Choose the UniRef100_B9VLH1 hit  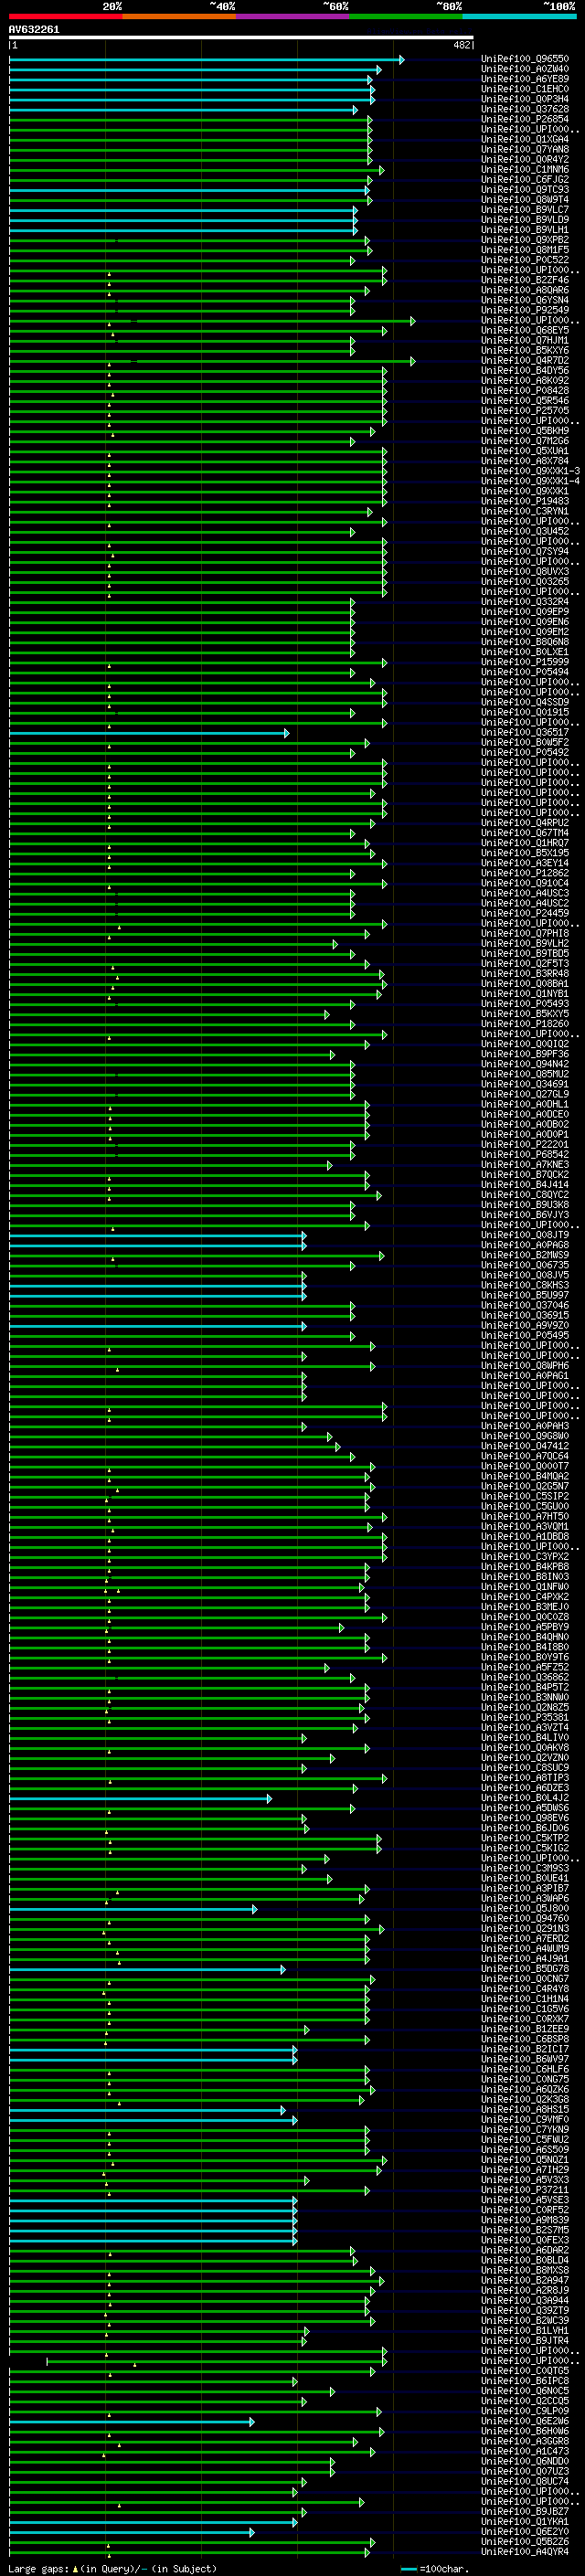click(x=525, y=230)
